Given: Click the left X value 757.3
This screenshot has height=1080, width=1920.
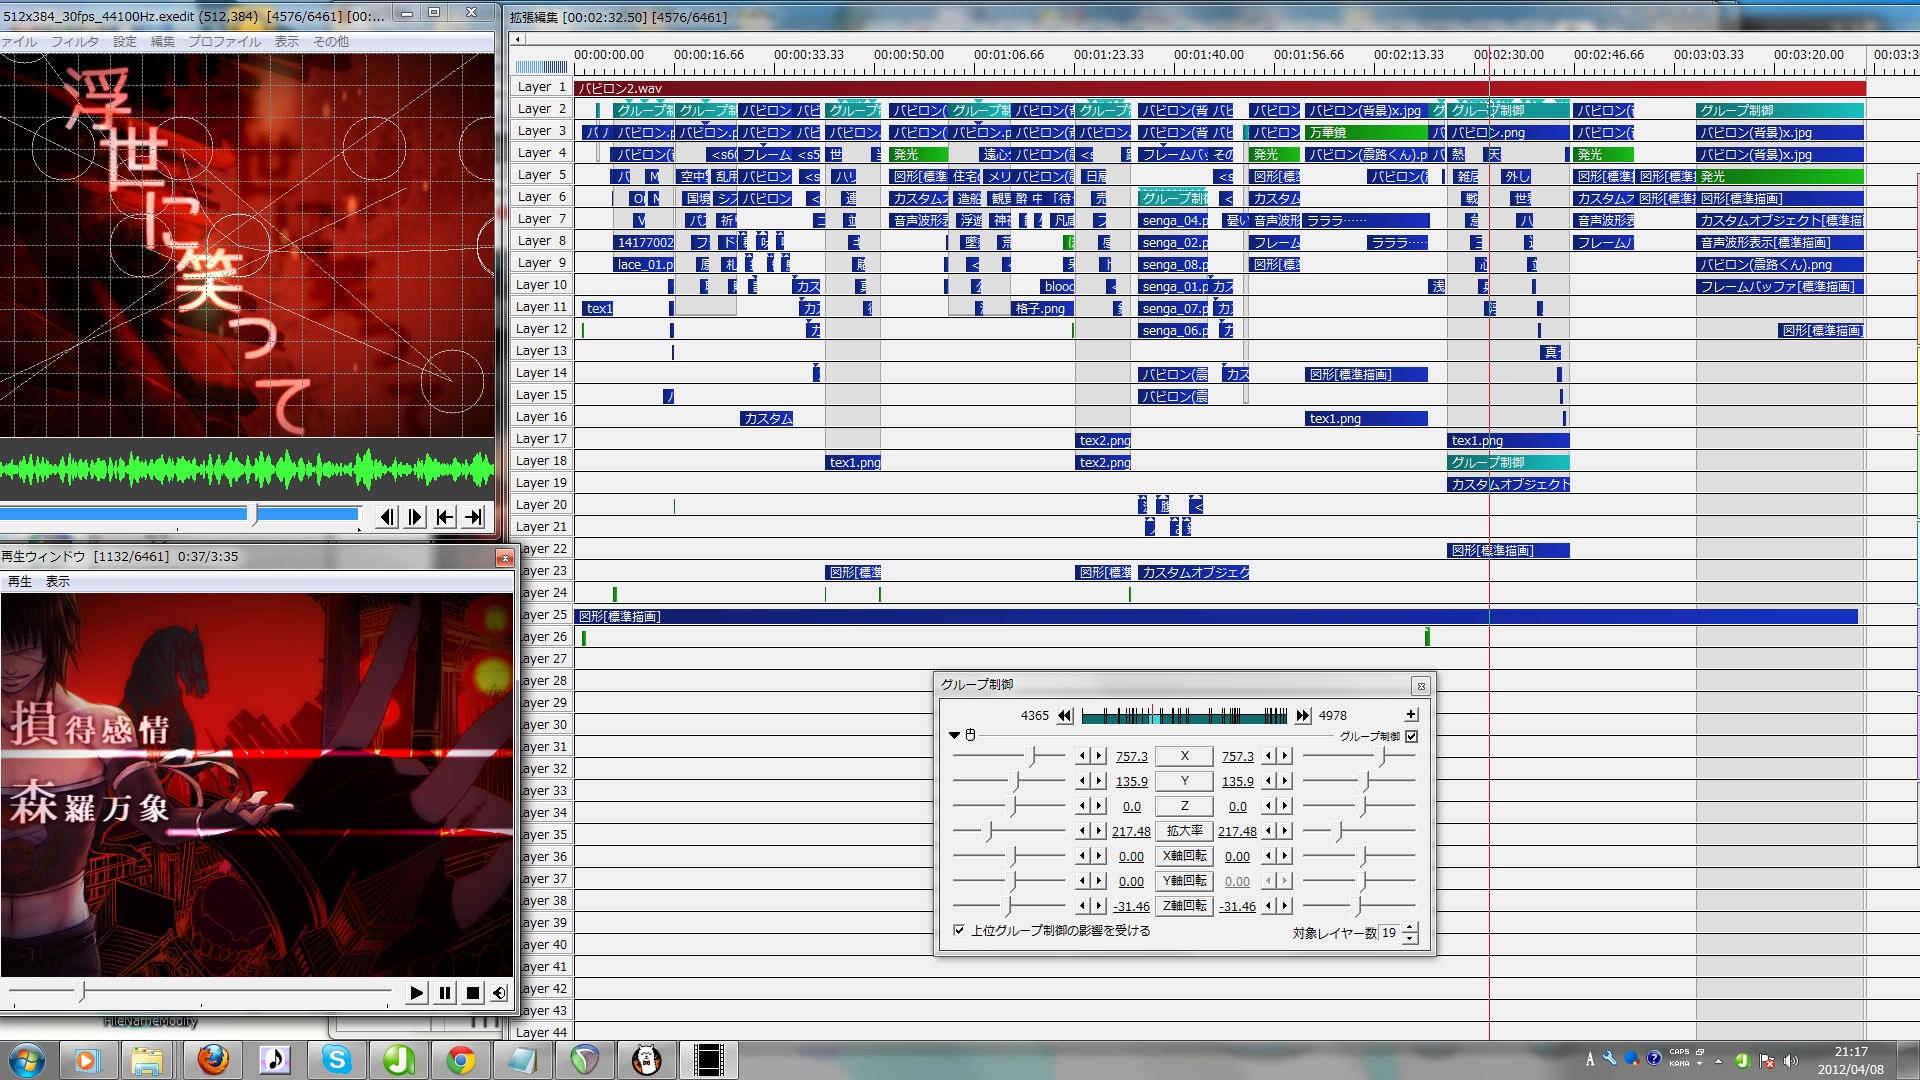Looking at the screenshot, I should coord(1131,757).
